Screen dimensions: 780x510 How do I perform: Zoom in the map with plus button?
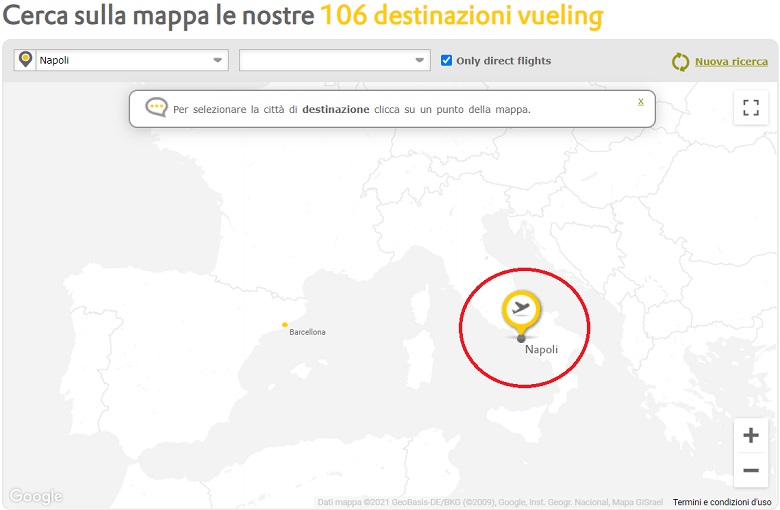[x=751, y=435]
